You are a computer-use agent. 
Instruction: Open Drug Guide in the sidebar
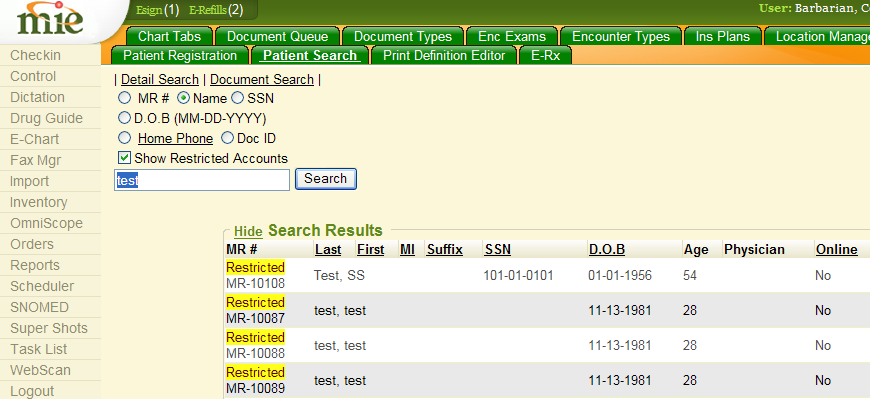point(50,118)
